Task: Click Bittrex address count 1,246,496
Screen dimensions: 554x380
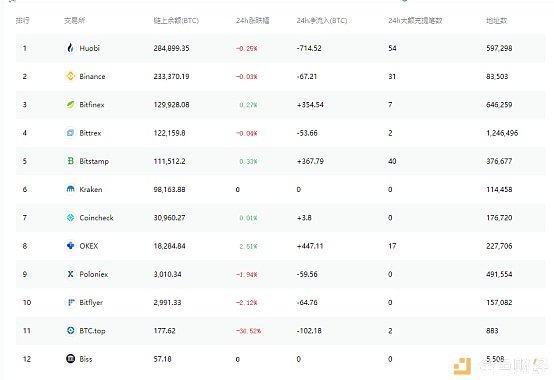Action: [502, 133]
